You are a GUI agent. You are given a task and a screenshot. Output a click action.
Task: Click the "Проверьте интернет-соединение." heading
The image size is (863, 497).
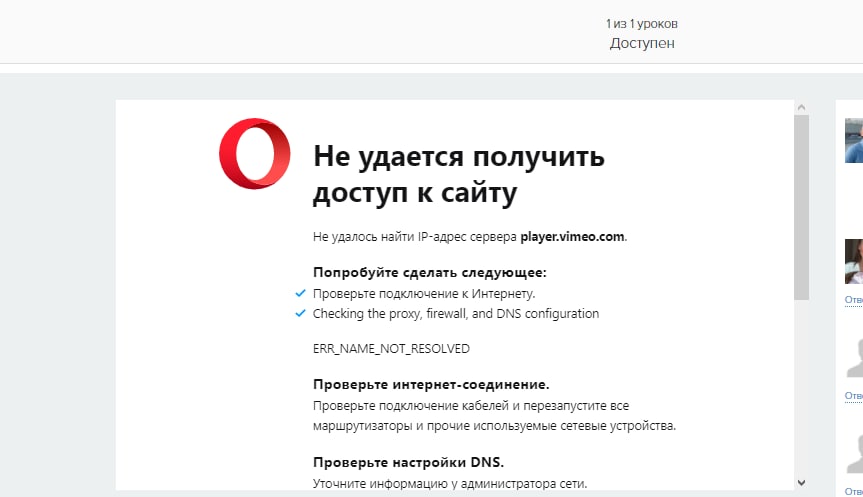pyautogui.click(x=431, y=384)
